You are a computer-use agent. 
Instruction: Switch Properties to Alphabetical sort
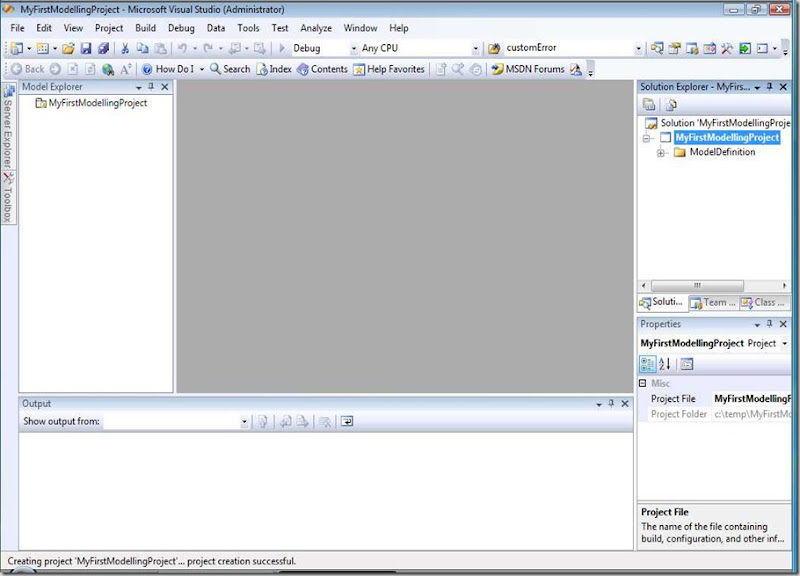tap(665, 364)
